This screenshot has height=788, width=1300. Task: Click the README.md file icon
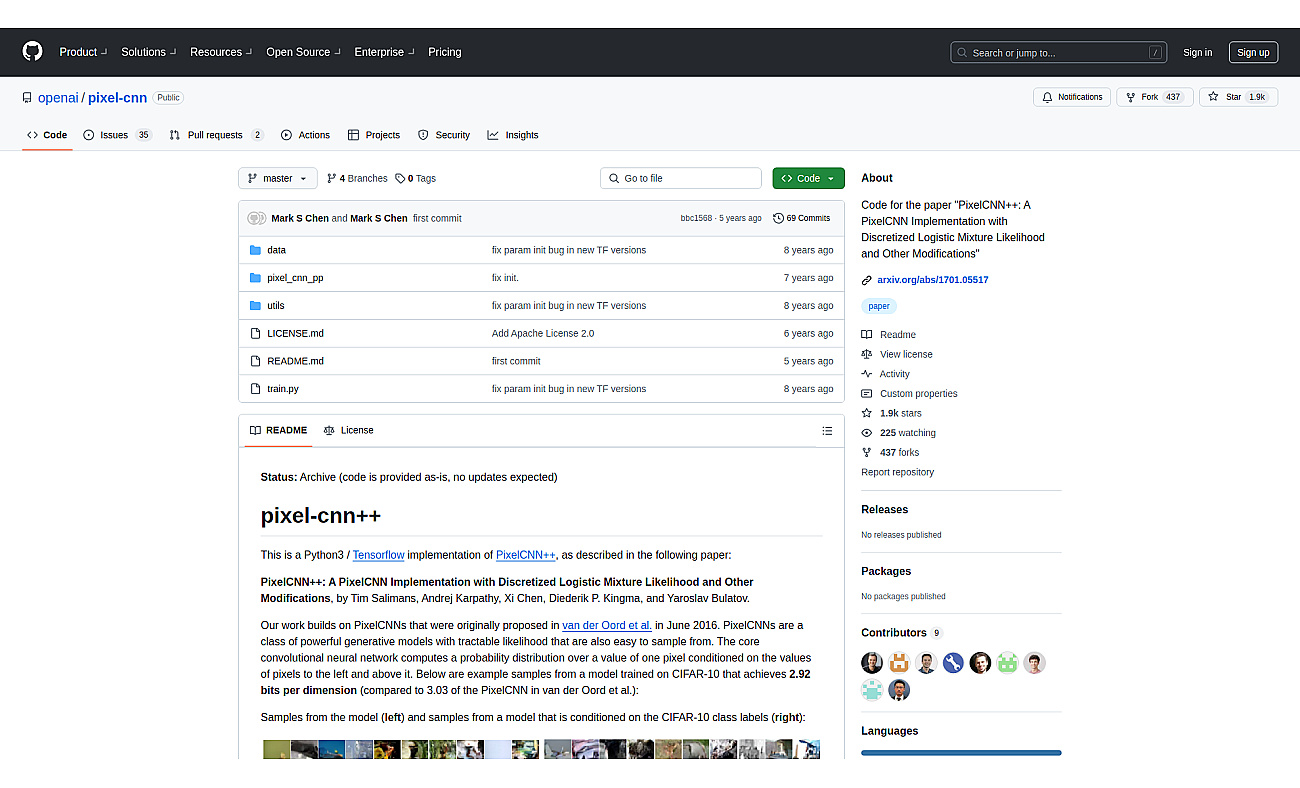tap(256, 361)
